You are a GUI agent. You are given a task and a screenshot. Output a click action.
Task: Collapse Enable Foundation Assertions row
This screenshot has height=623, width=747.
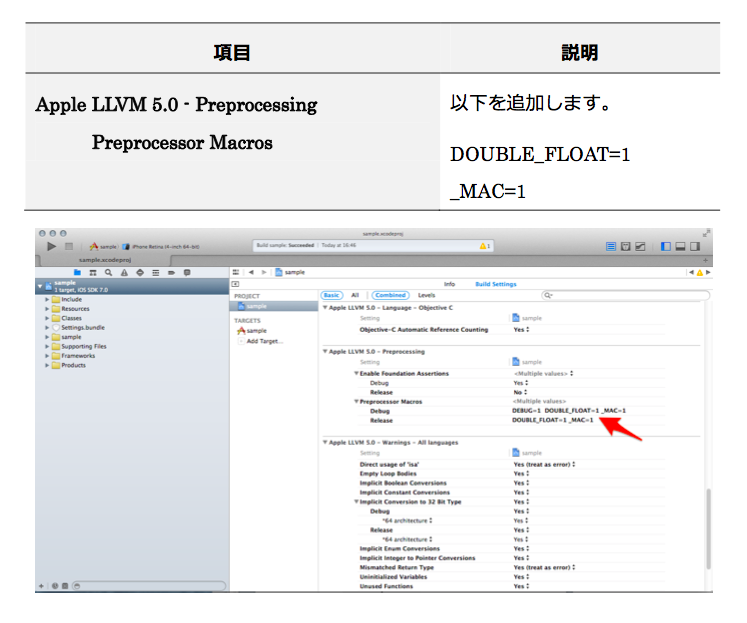pyautogui.click(x=356, y=373)
